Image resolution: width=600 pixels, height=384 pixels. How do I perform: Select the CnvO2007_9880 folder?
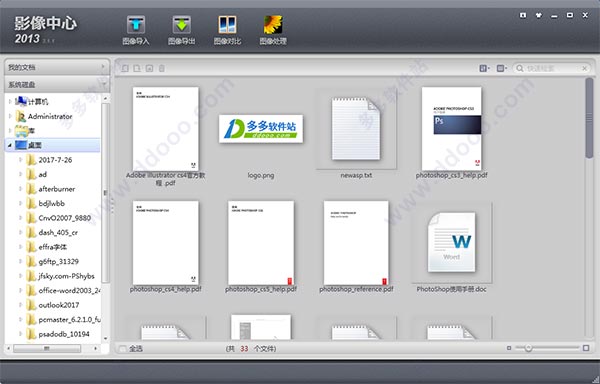(x=64, y=218)
